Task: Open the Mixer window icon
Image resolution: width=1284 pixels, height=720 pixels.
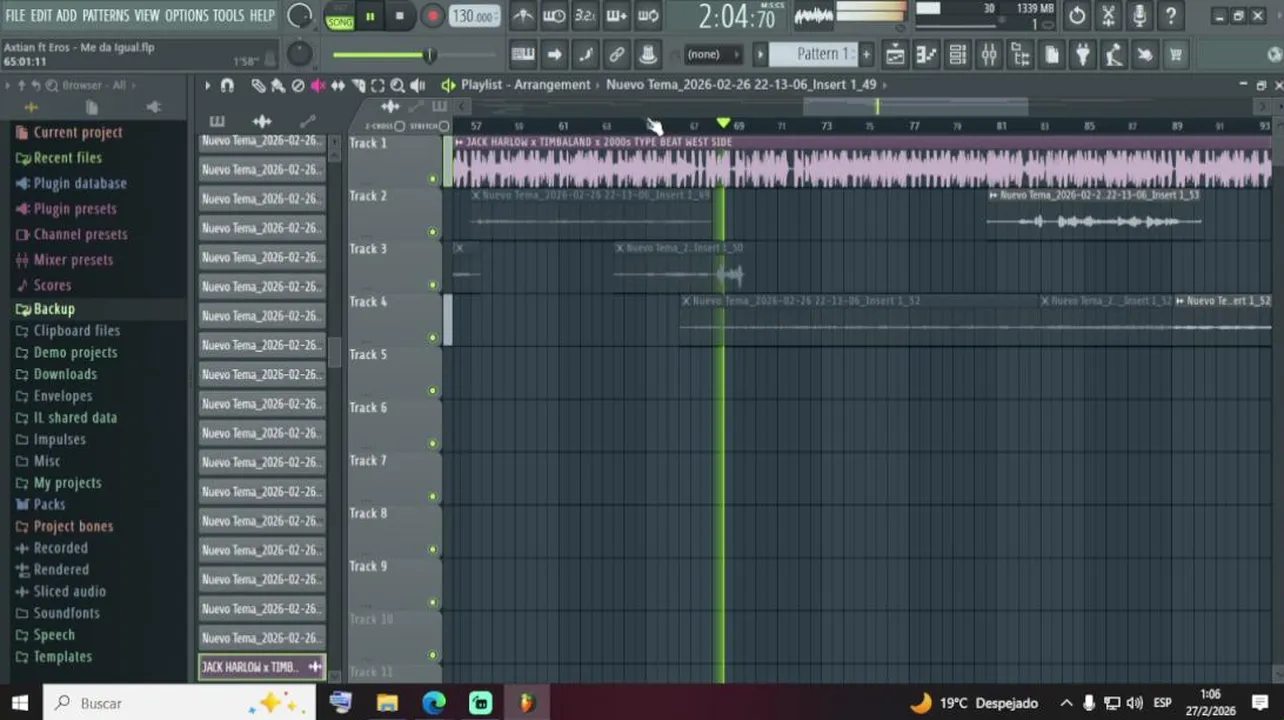Action: tap(989, 55)
